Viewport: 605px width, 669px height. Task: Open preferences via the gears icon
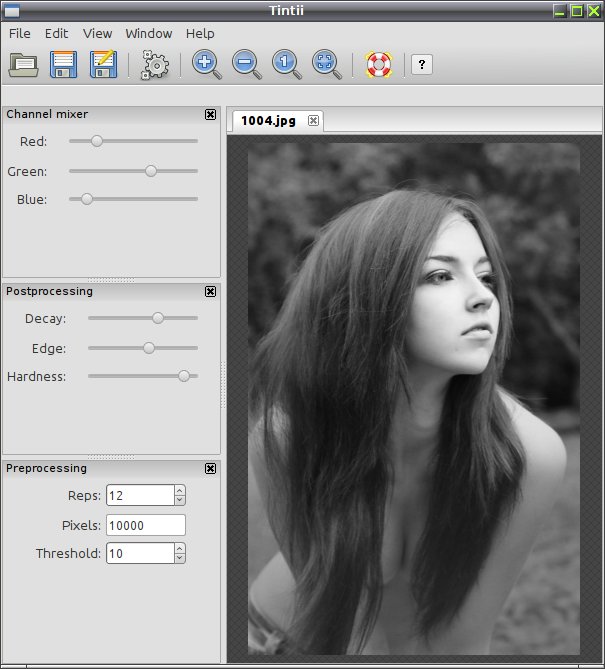(x=154, y=65)
